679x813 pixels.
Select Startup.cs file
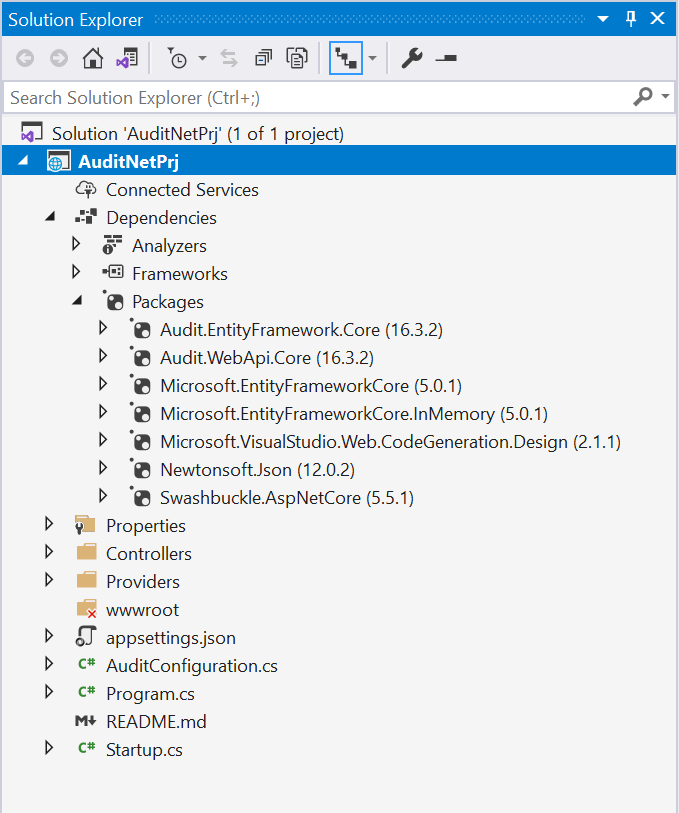pyautogui.click(x=144, y=750)
